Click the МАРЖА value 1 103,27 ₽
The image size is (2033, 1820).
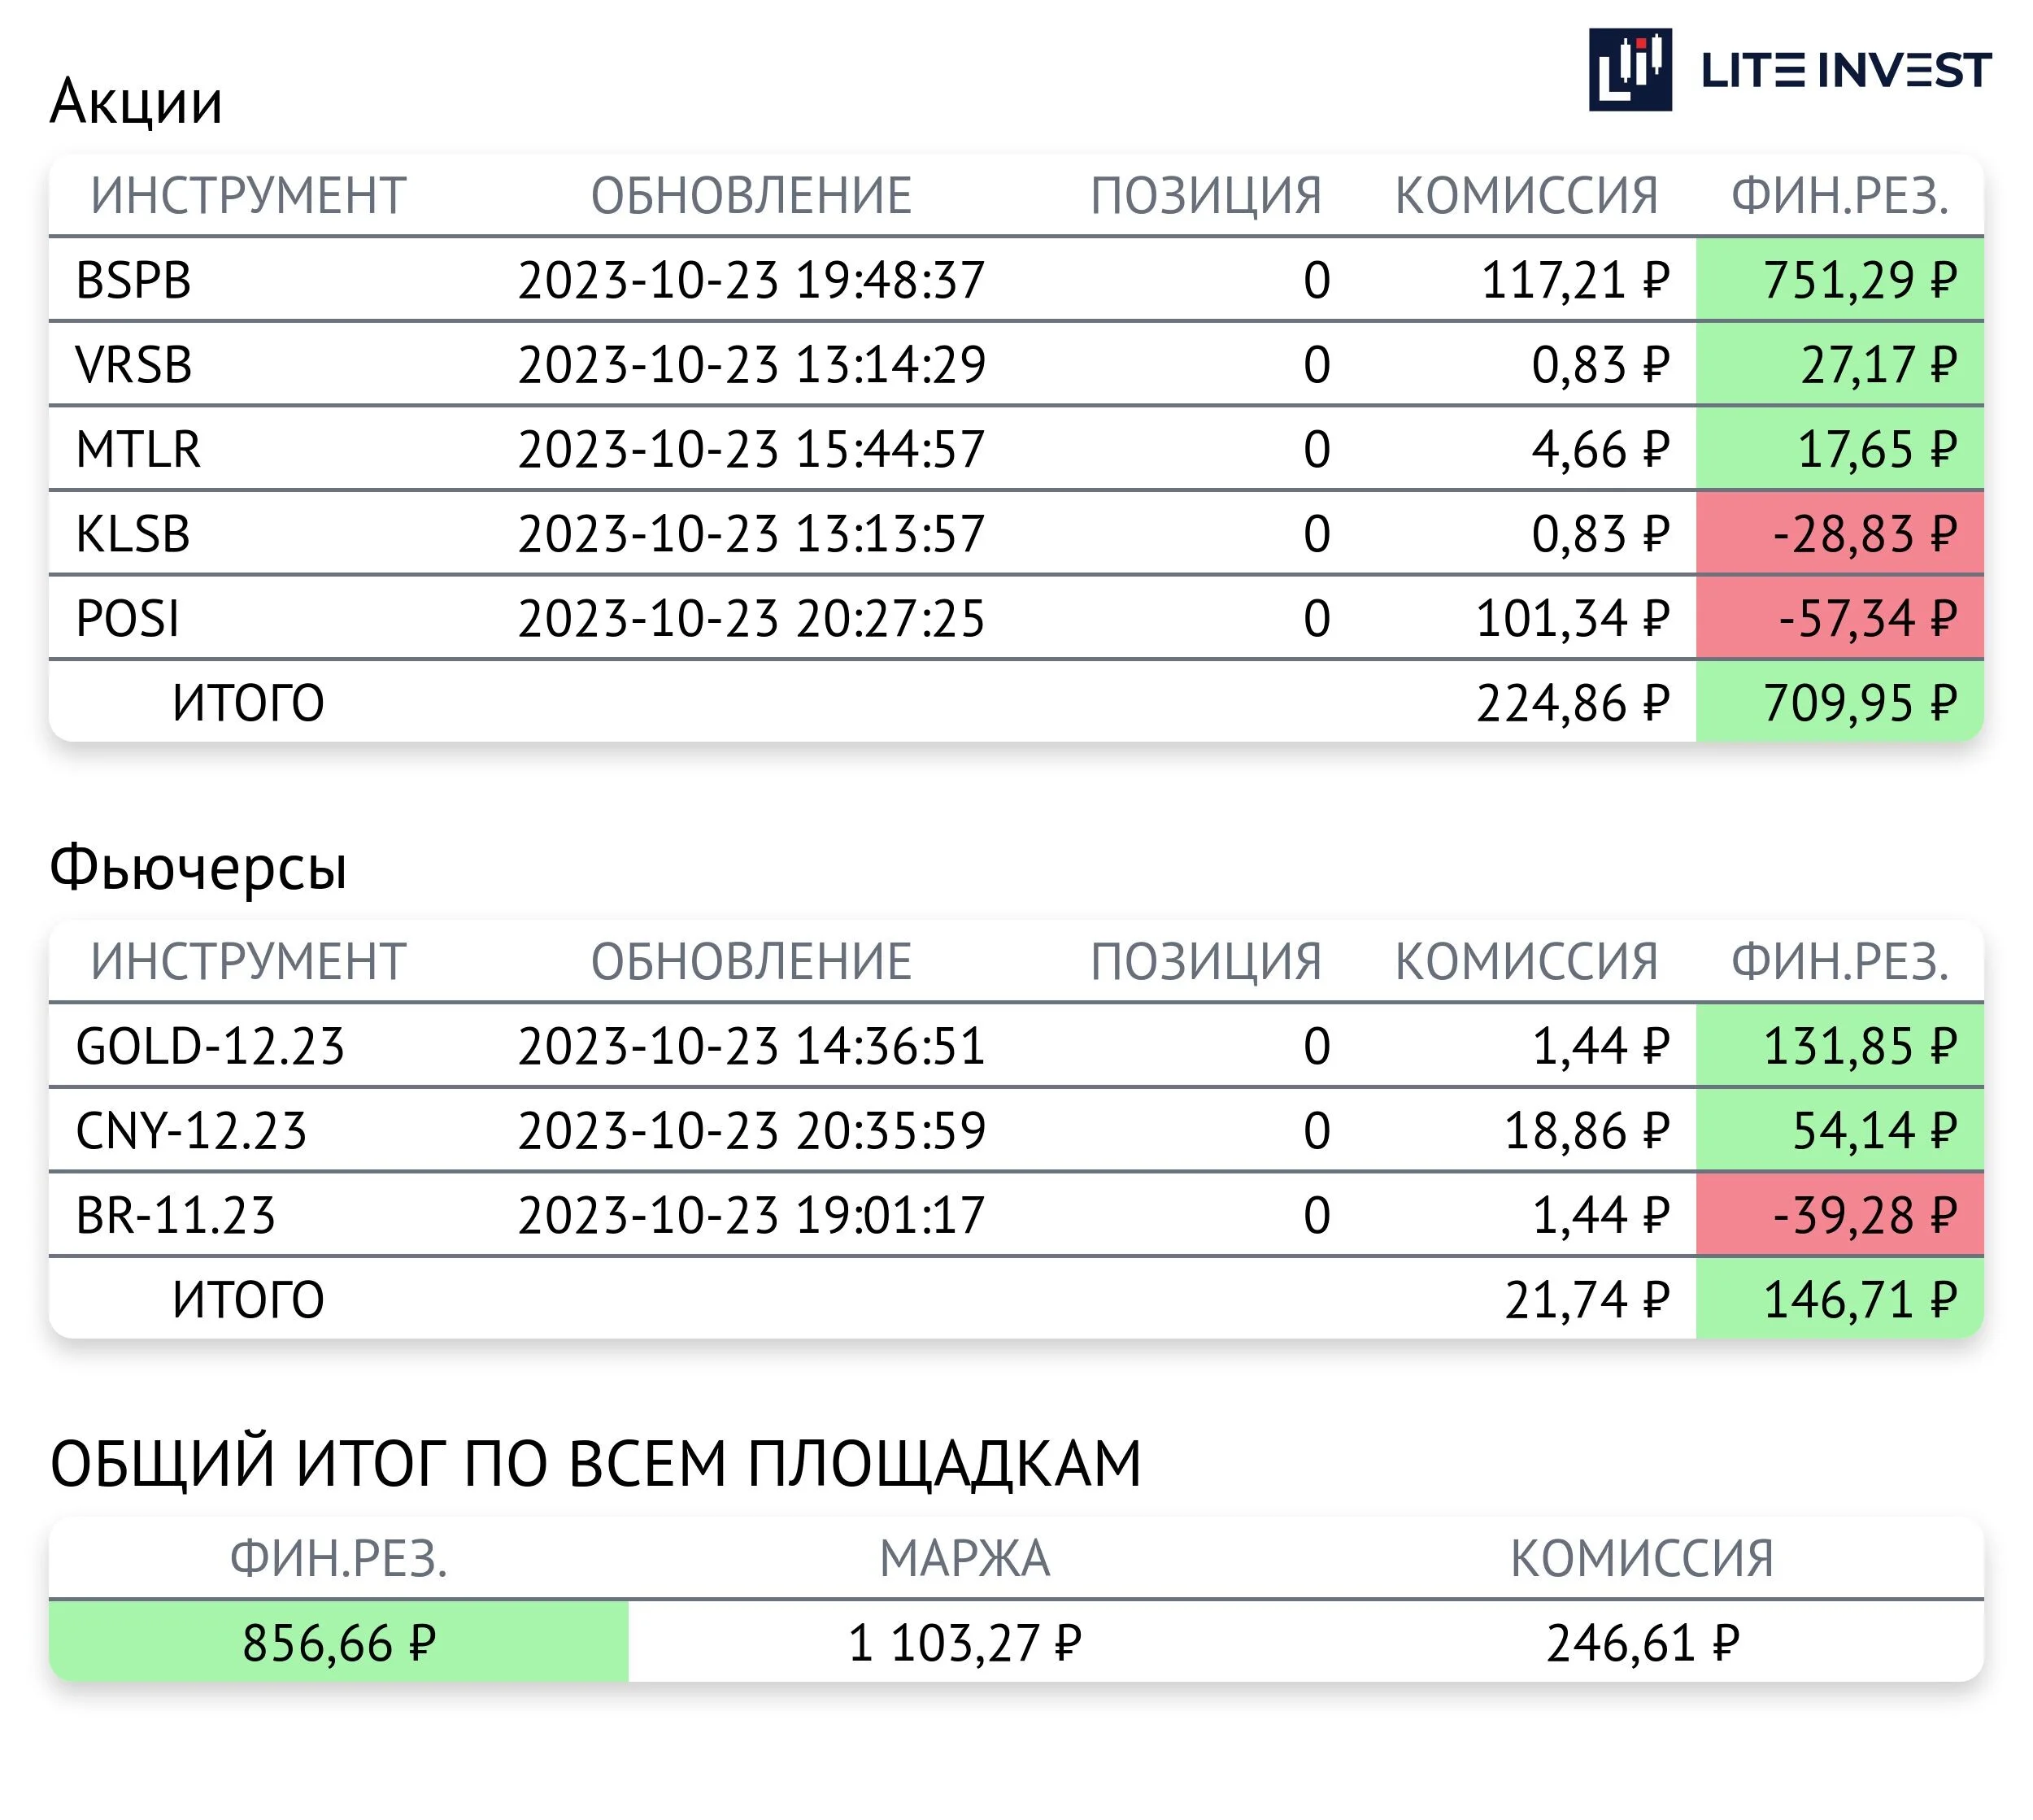point(964,1642)
